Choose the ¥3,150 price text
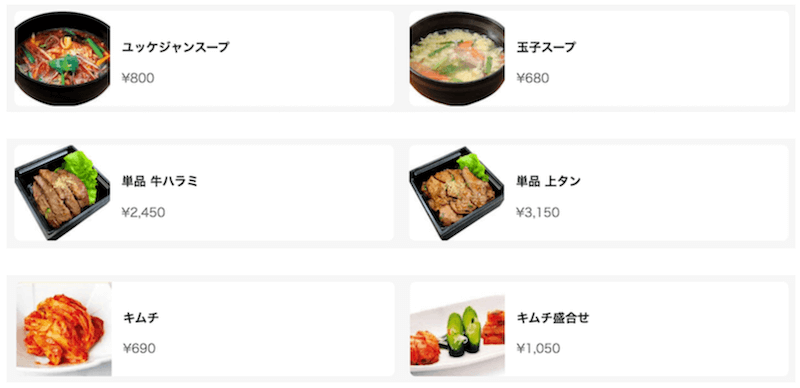 pos(538,212)
